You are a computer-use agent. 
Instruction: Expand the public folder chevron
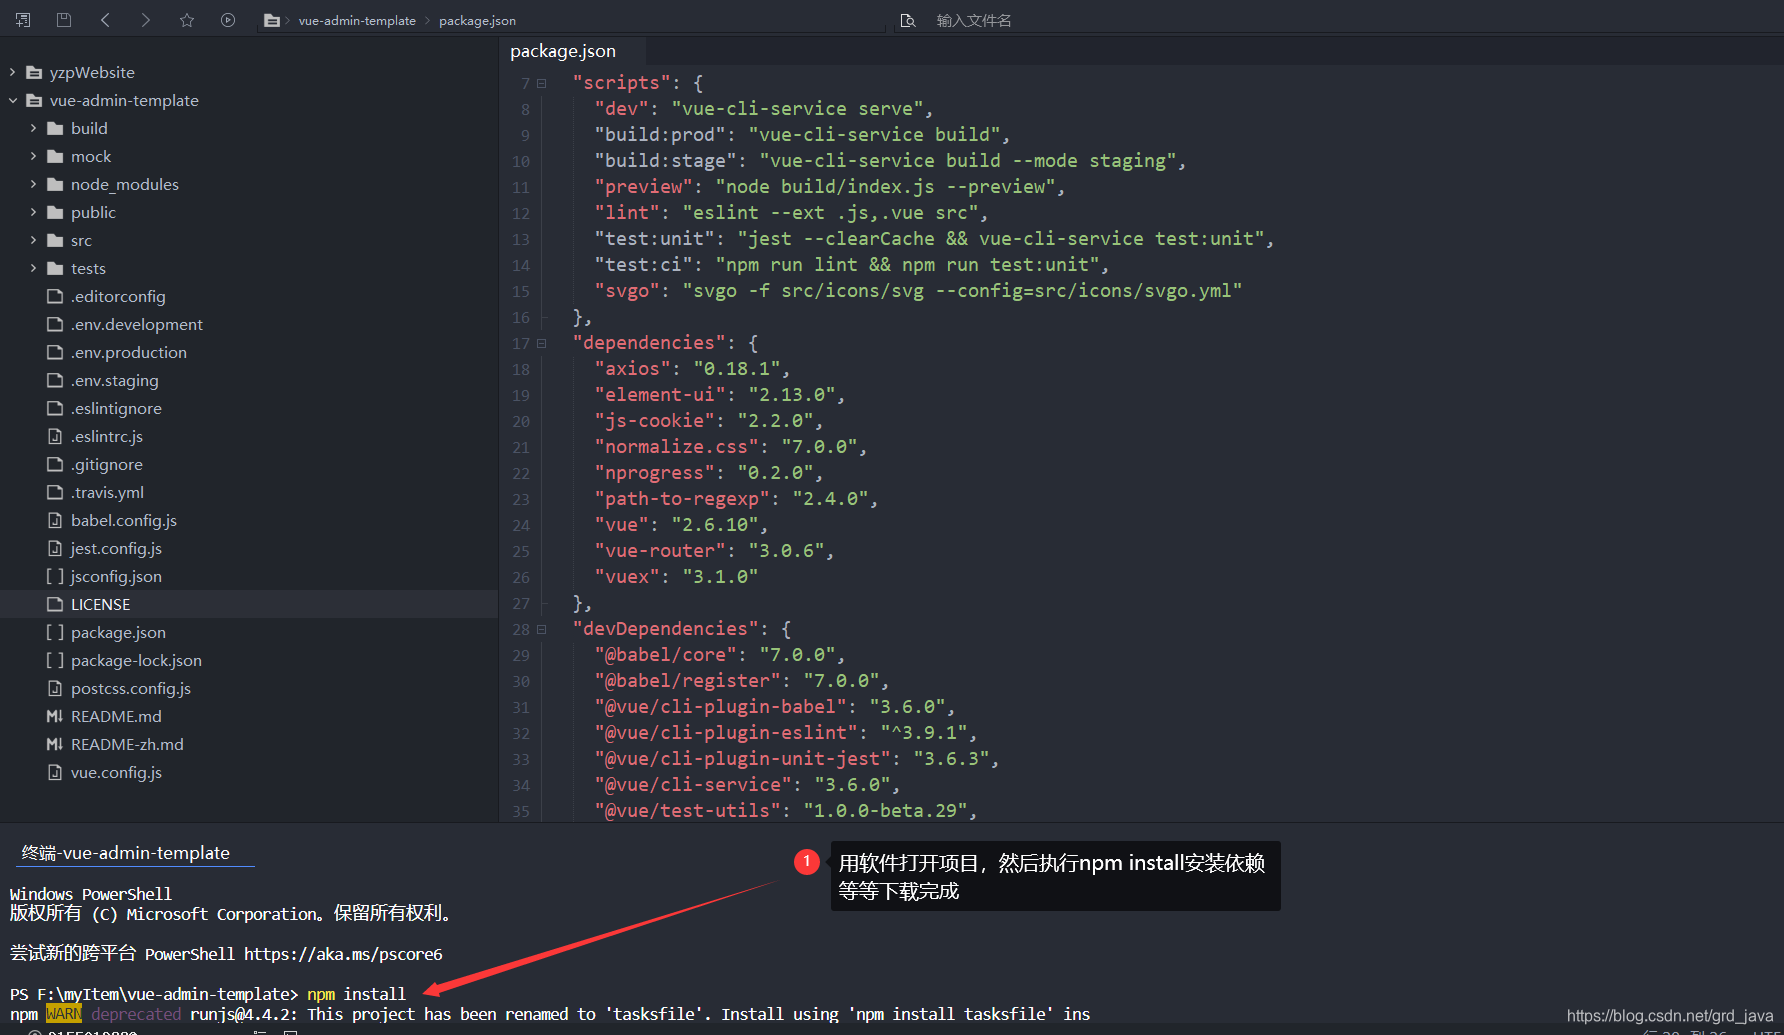coord(34,212)
